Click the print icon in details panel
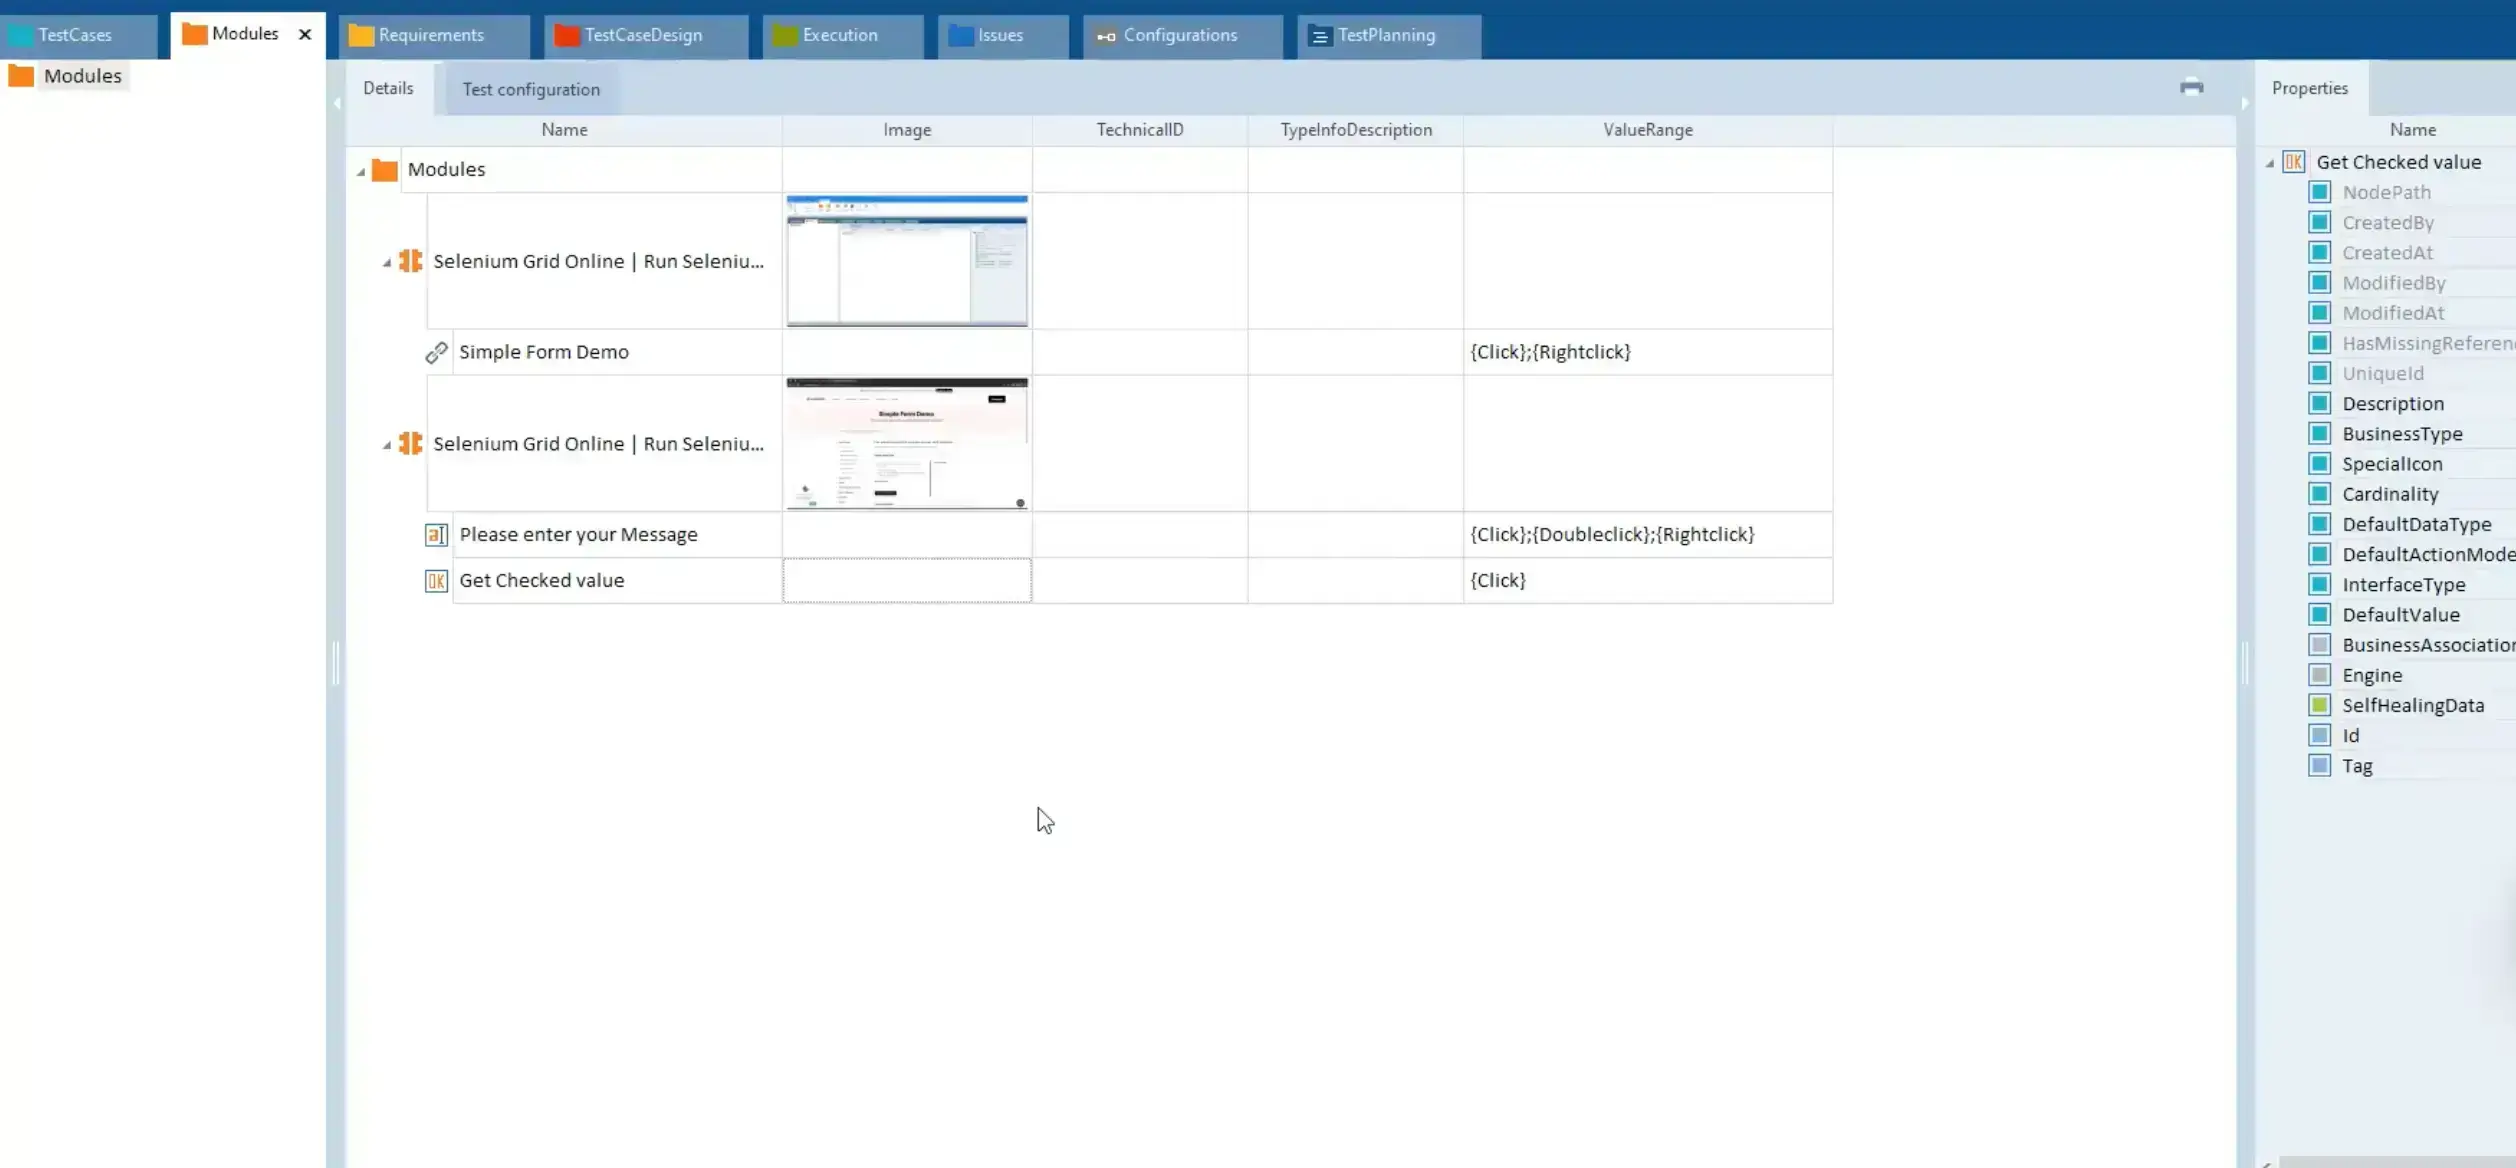Viewport: 2516px width, 1168px height. (x=2191, y=87)
